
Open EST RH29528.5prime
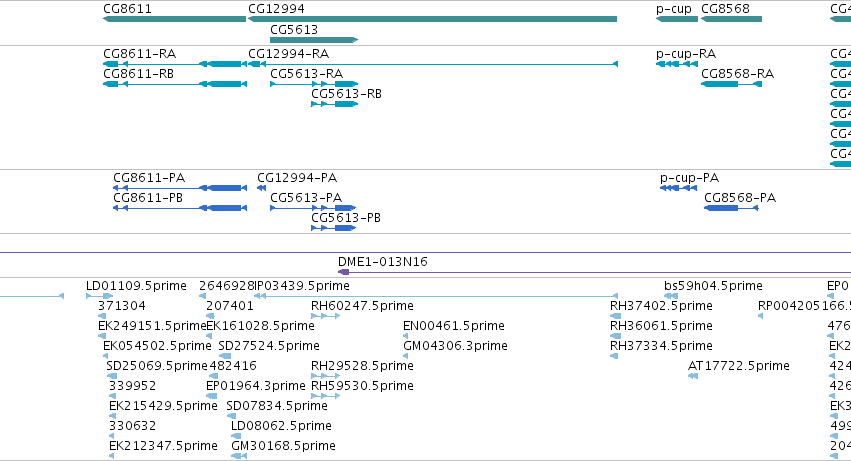(x=363, y=366)
